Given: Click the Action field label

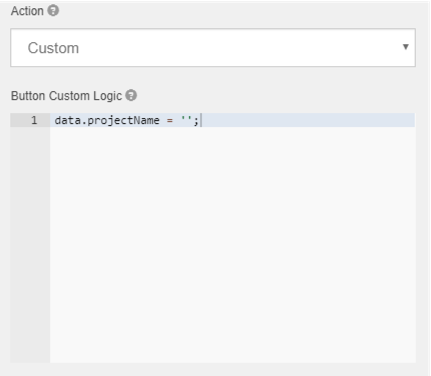Looking at the screenshot, I should click(x=27, y=11).
